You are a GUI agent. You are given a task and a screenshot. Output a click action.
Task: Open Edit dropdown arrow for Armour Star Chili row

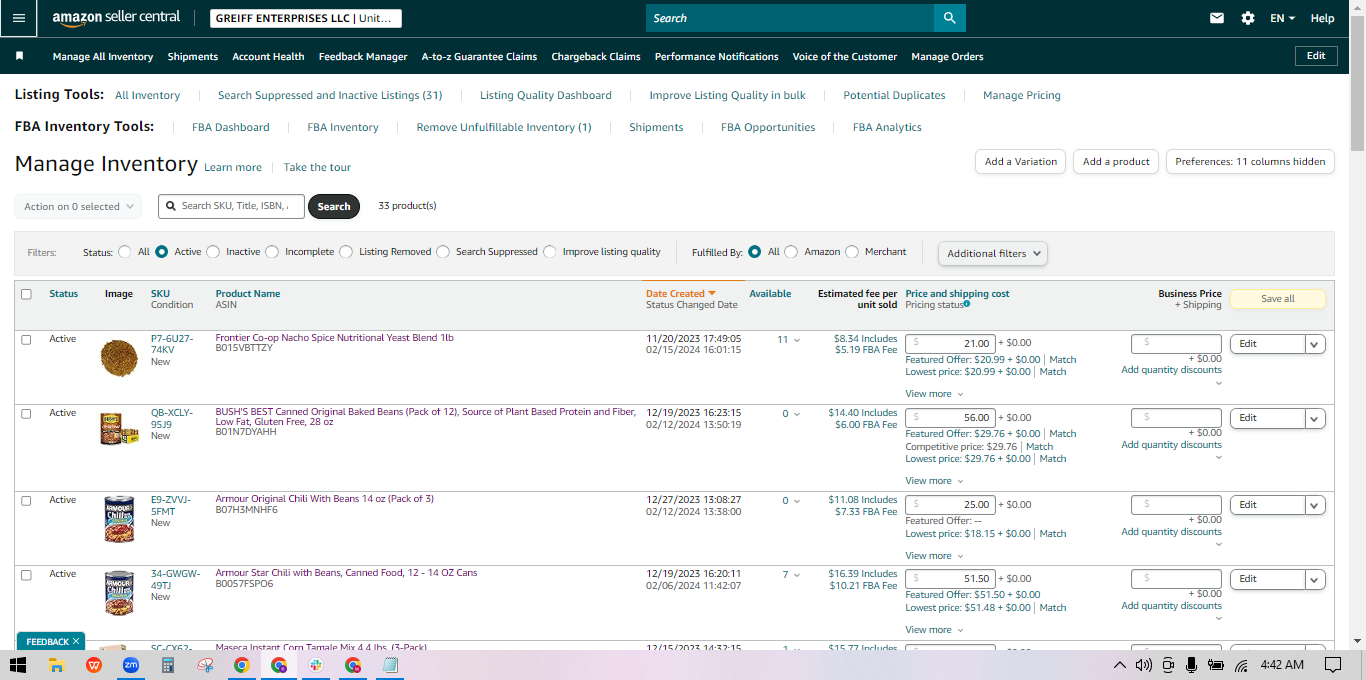[x=1315, y=579]
